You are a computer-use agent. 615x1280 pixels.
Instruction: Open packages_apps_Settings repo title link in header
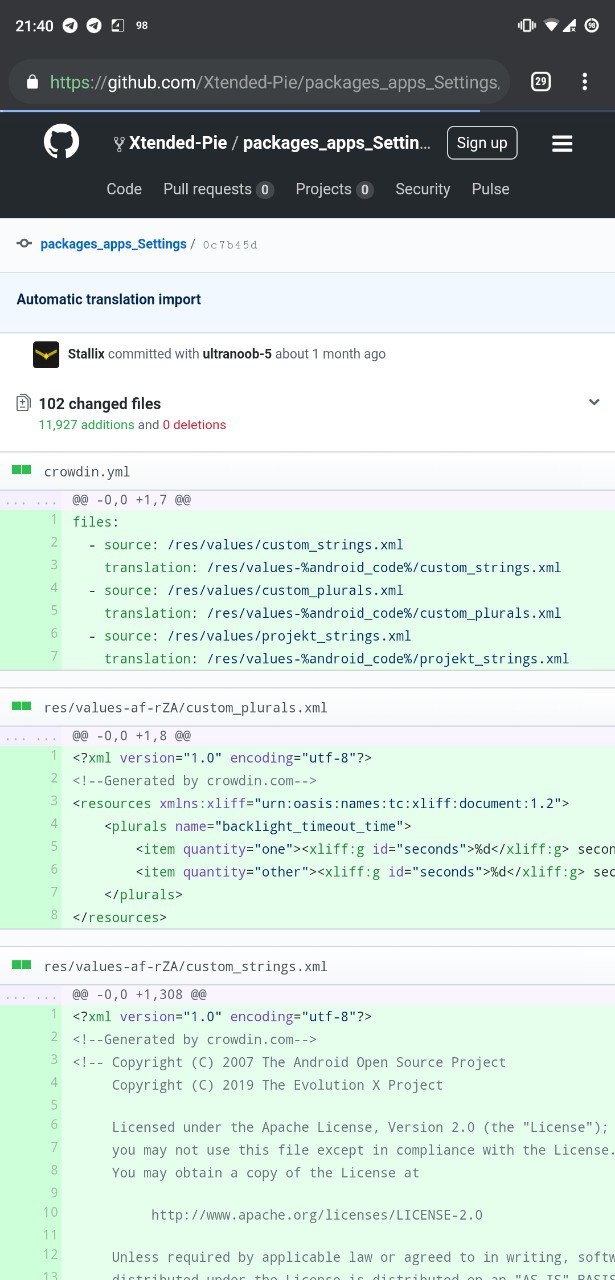pos(337,144)
